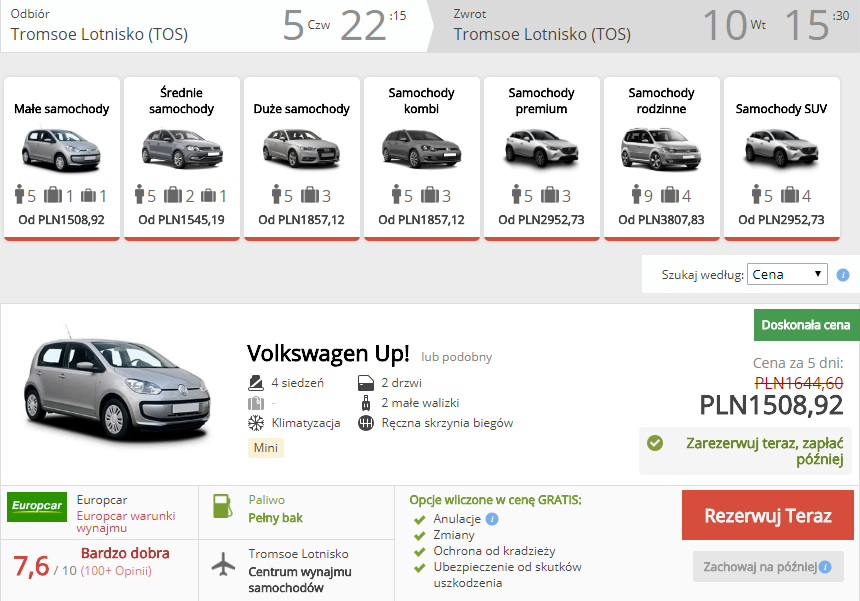This screenshot has width=860, height=601.
Task: Click the manual gearbox icon
Action: (x=366, y=423)
